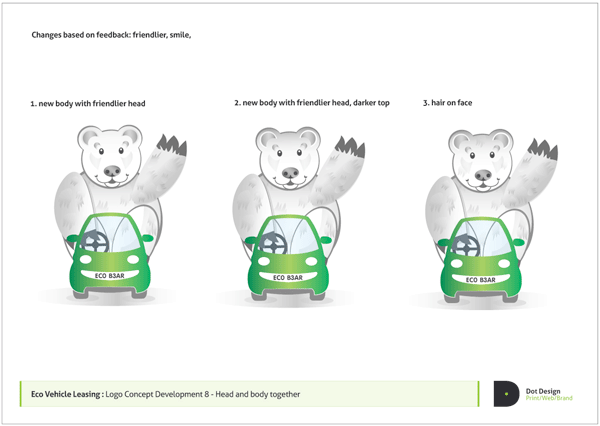Click the first bear's waving paw
The image size is (600, 426).
point(171,145)
